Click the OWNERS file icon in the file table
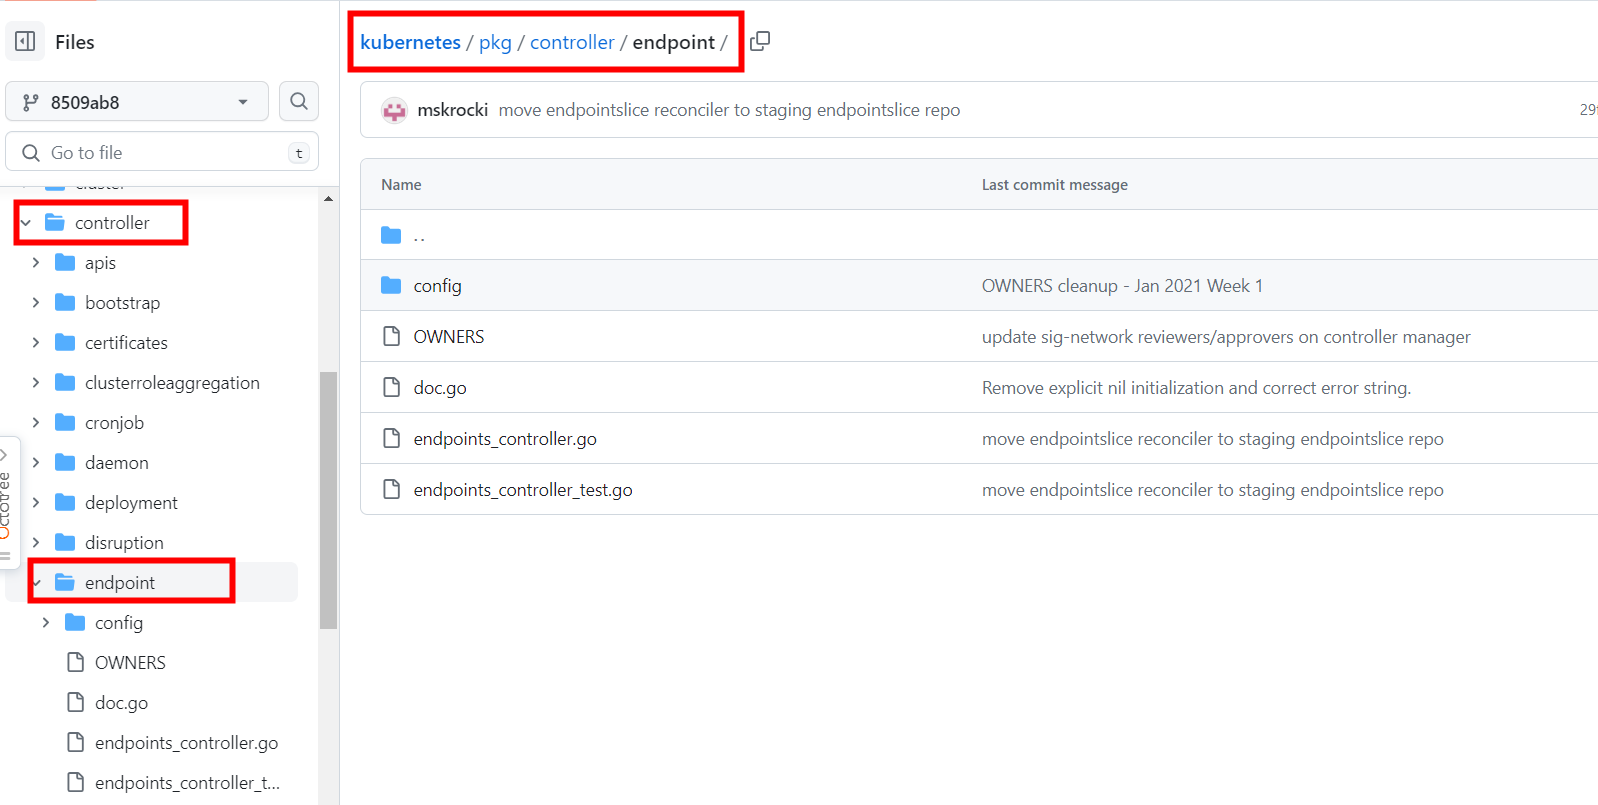This screenshot has height=805, width=1598. coord(392,337)
